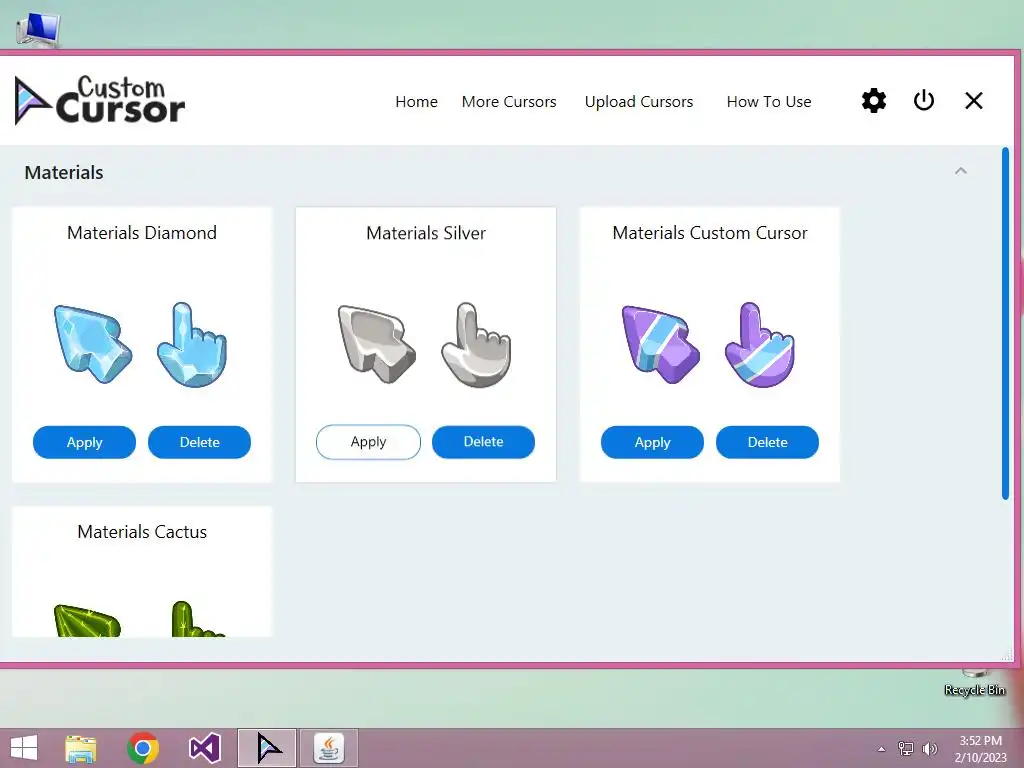The image size is (1024, 768).
Task: Open File Explorer from the taskbar
Action: pyautogui.click(x=81, y=748)
